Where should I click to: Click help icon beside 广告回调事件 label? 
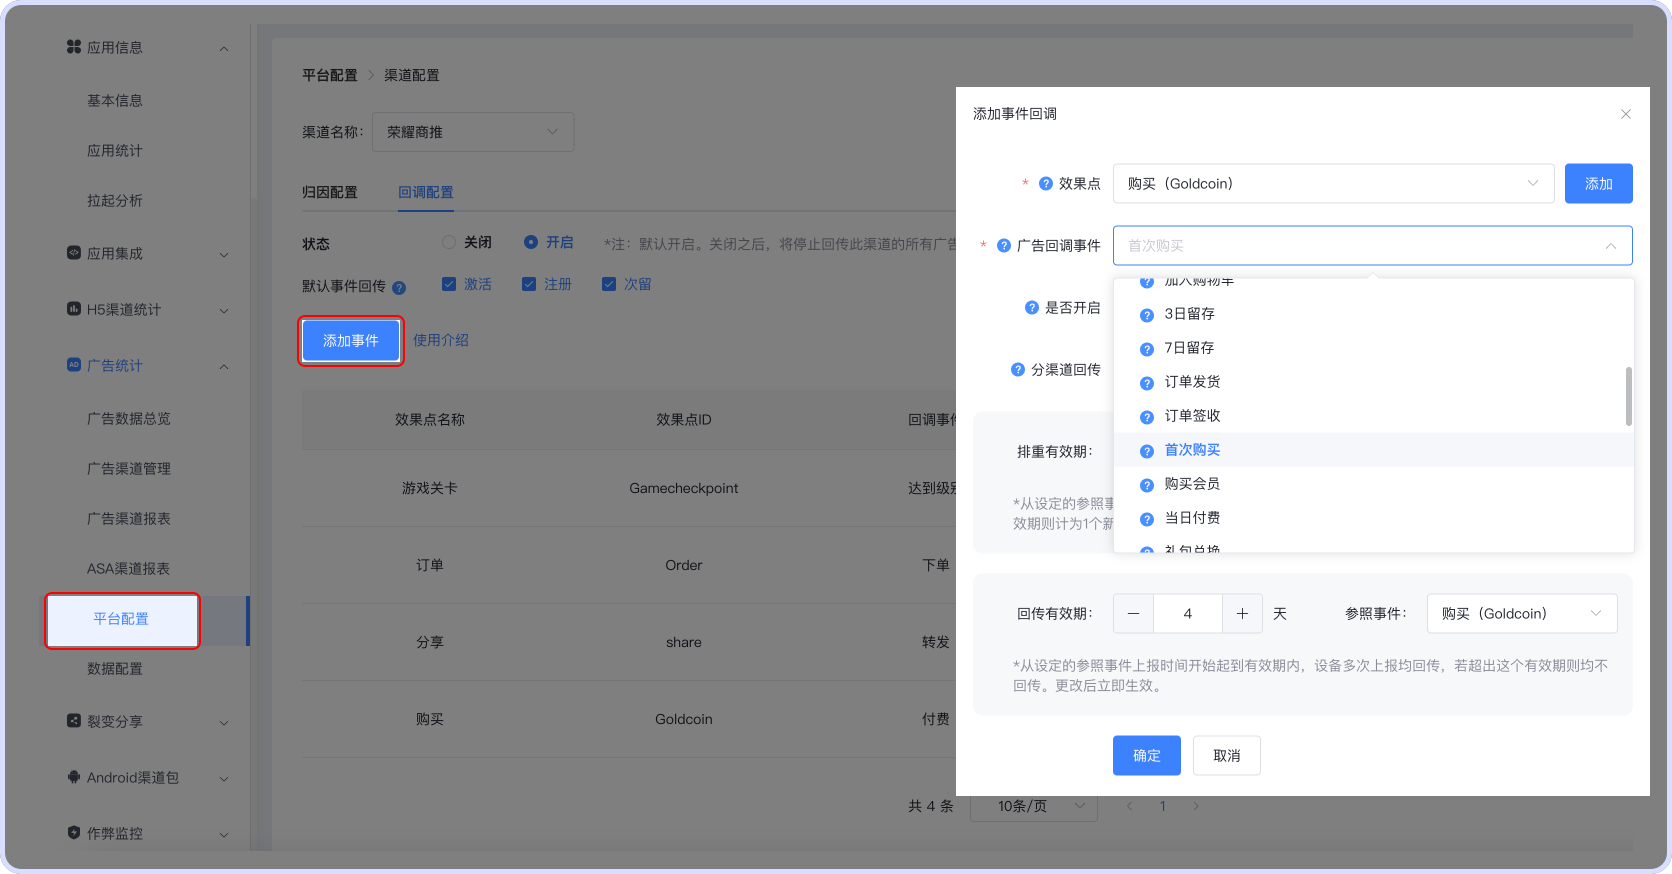(1004, 246)
